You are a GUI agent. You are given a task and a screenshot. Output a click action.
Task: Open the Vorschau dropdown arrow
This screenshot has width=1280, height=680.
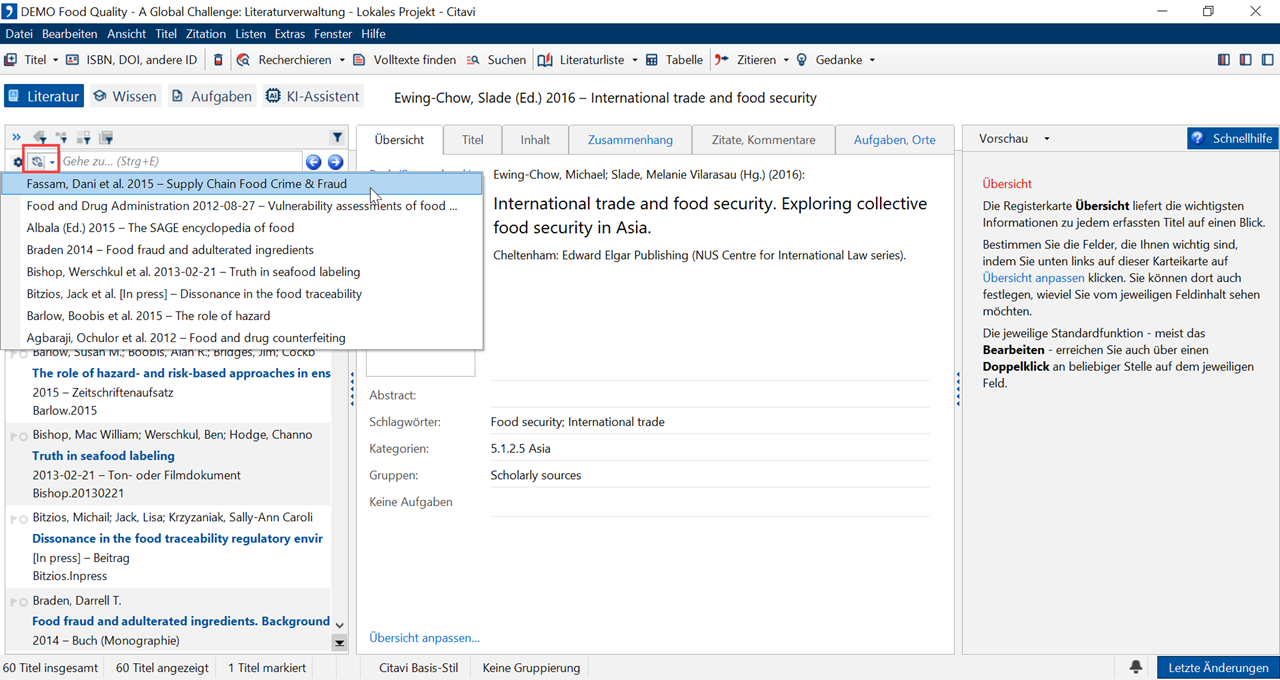(x=1047, y=139)
